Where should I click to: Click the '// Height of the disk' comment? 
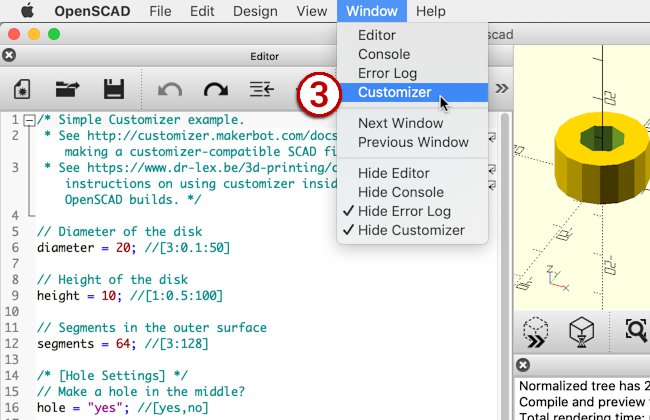[x=112, y=279]
